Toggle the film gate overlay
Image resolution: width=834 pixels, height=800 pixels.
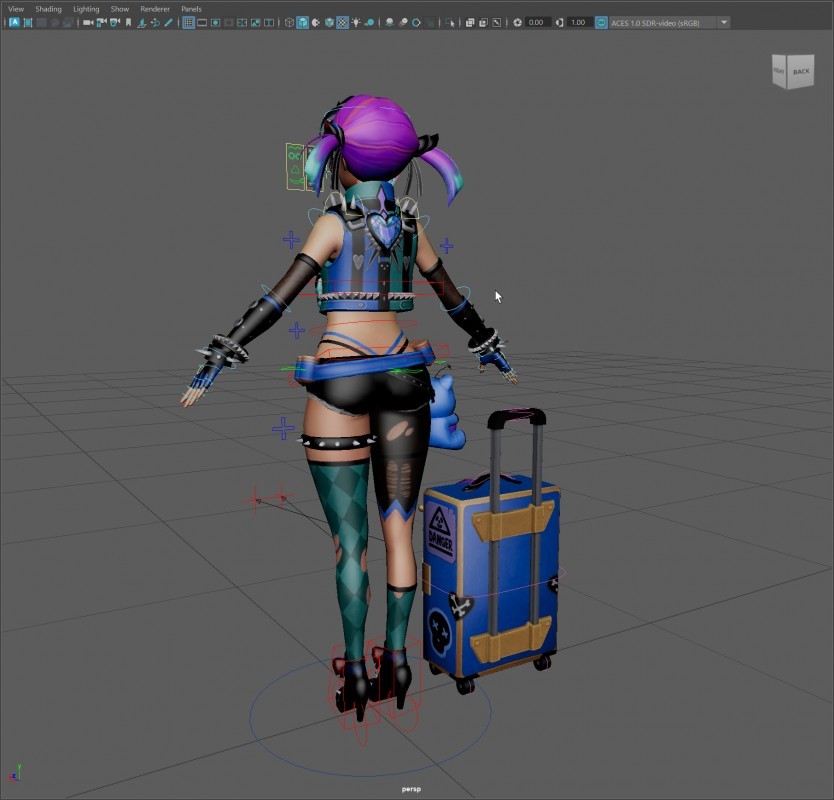(x=201, y=22)
